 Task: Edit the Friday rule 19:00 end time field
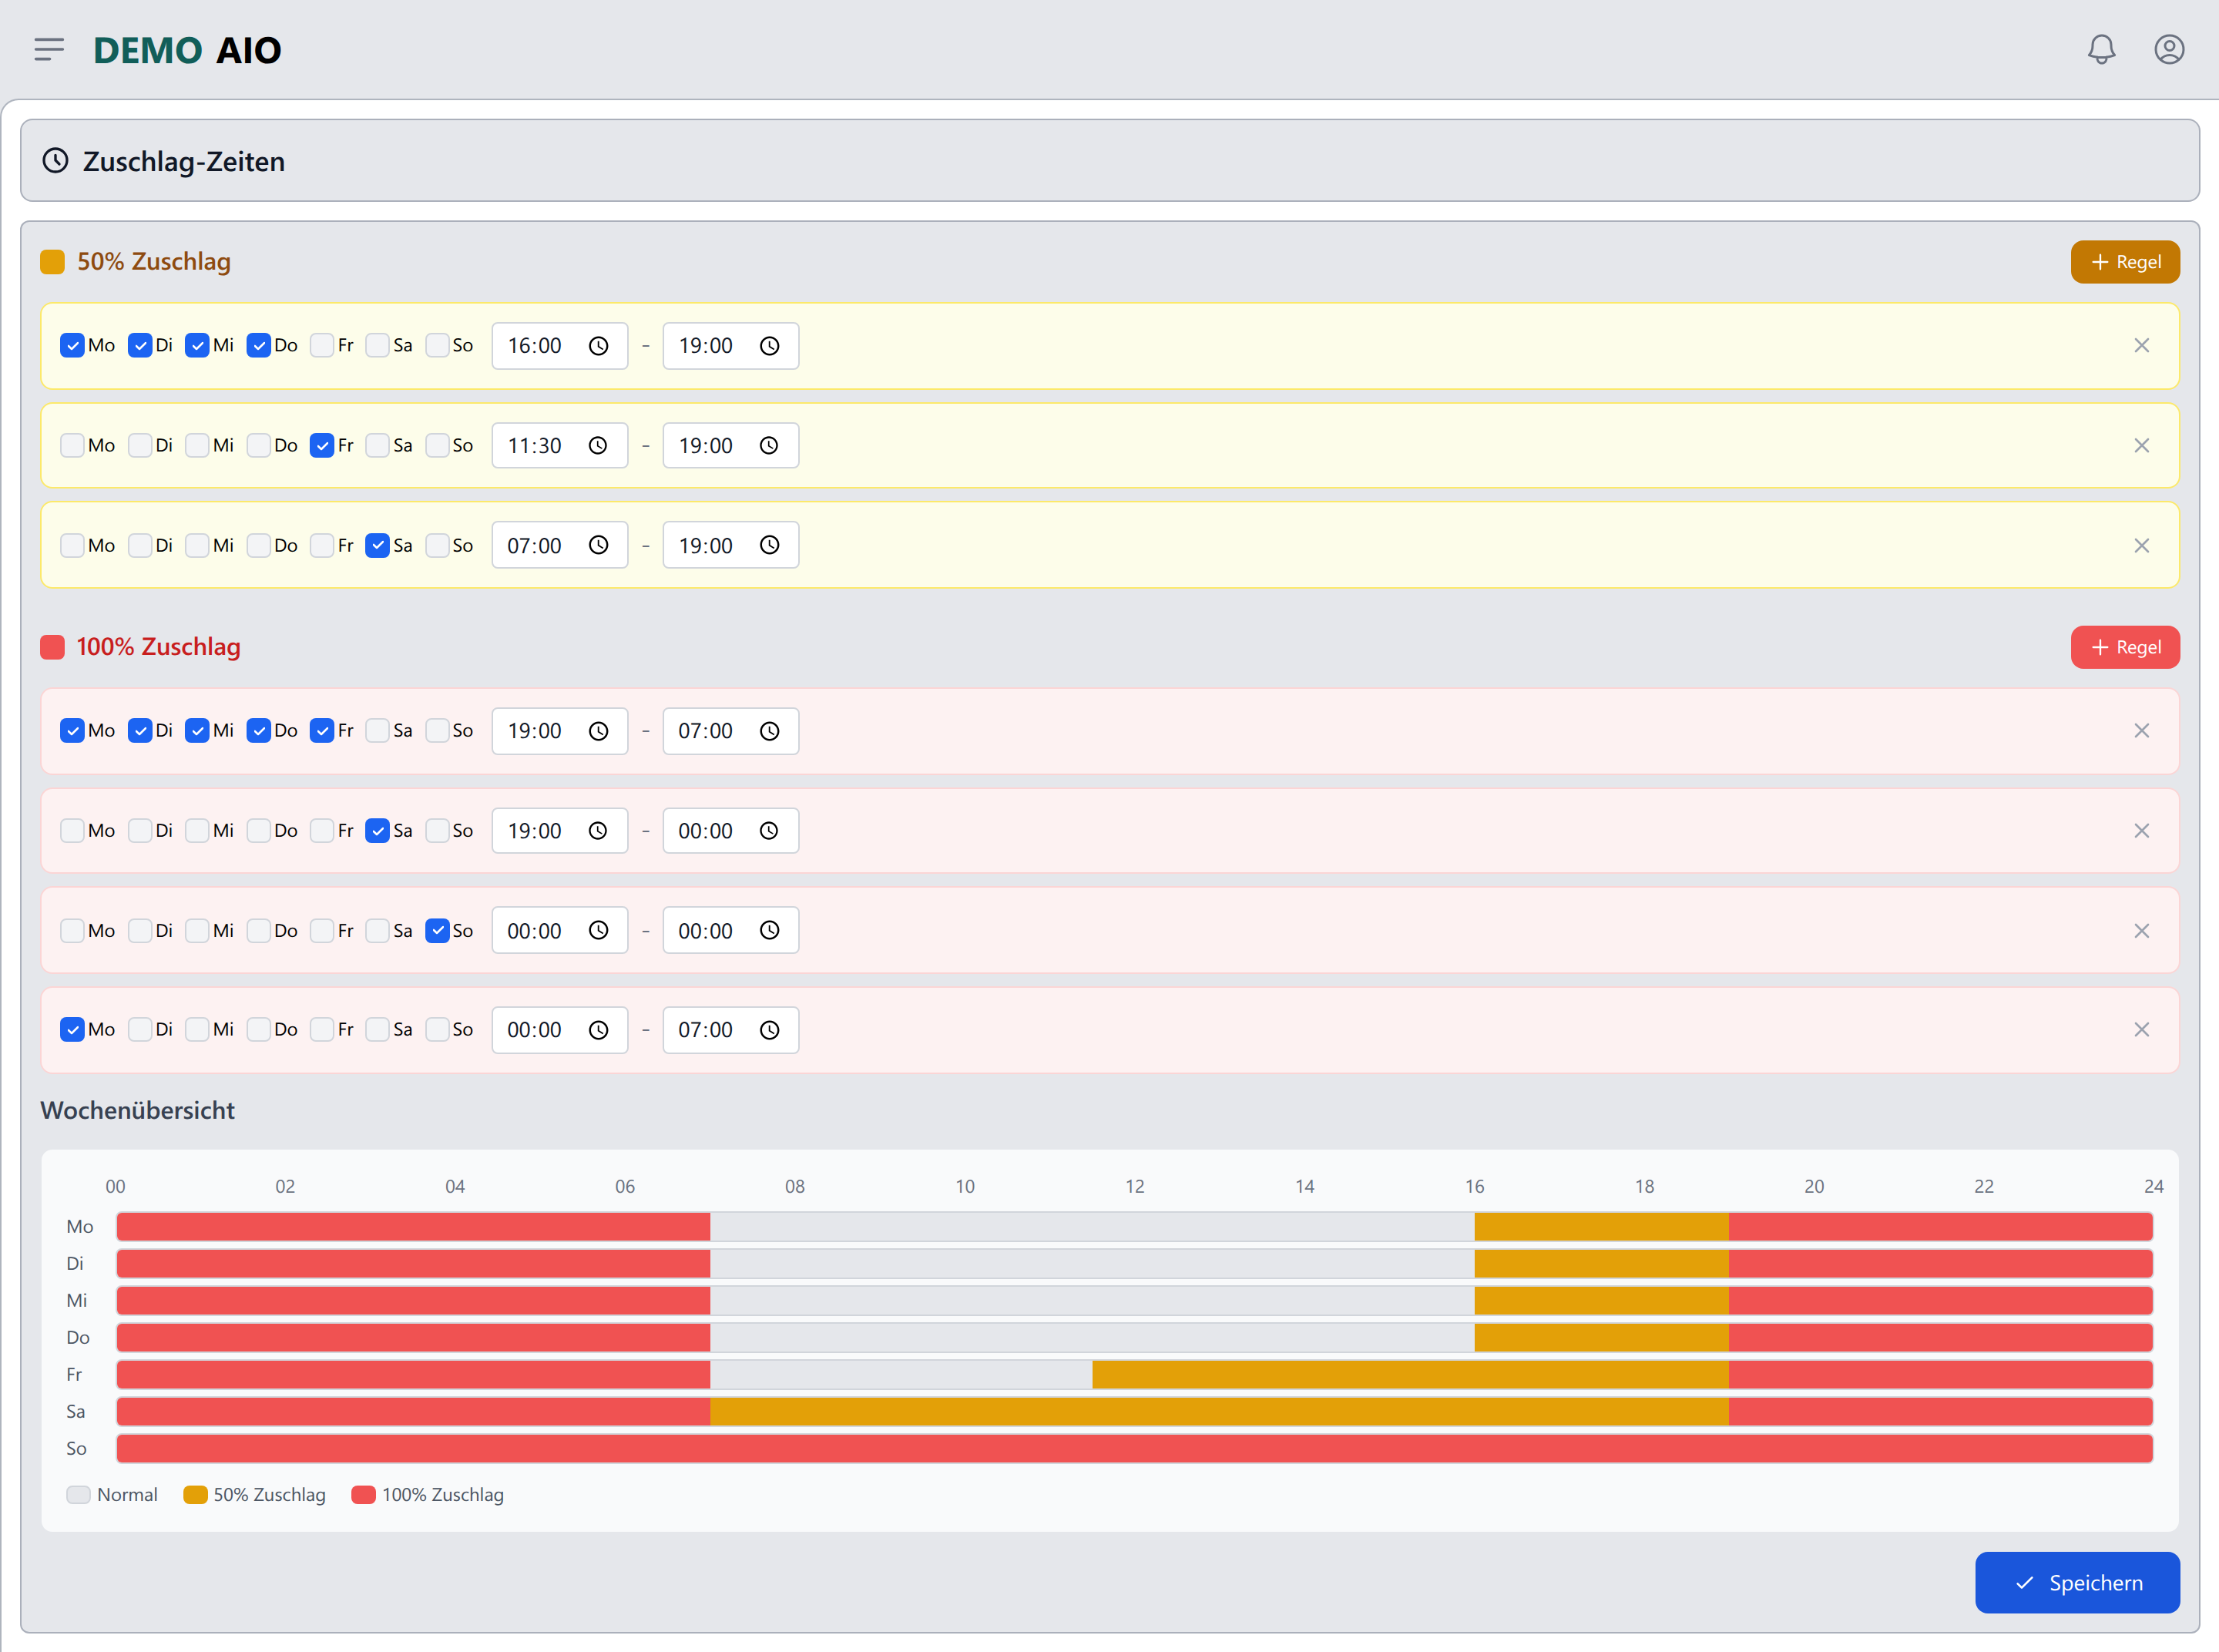pos(730,446)
